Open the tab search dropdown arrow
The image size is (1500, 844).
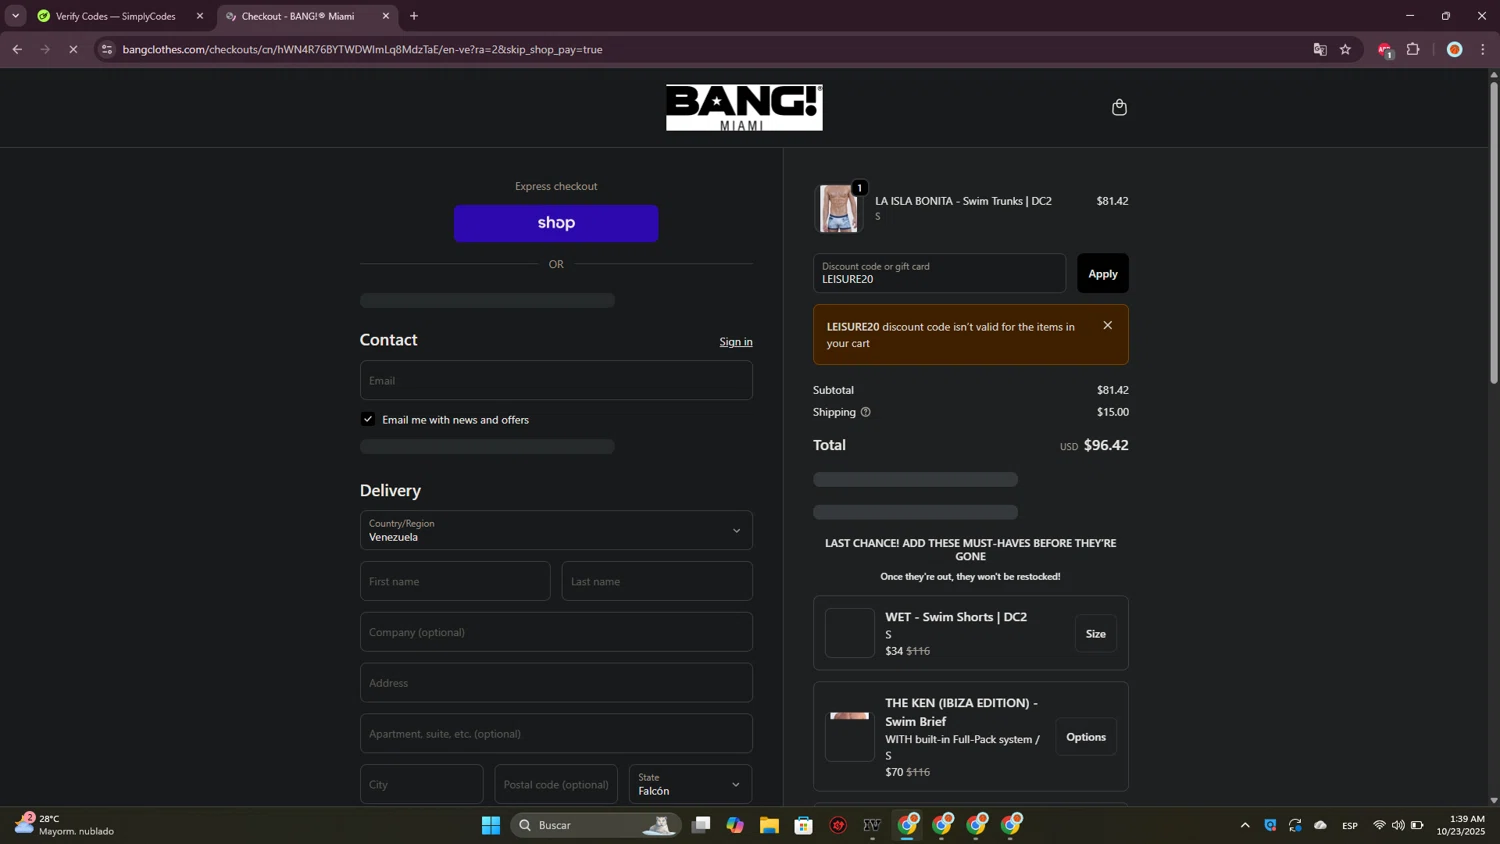point(15,16)
